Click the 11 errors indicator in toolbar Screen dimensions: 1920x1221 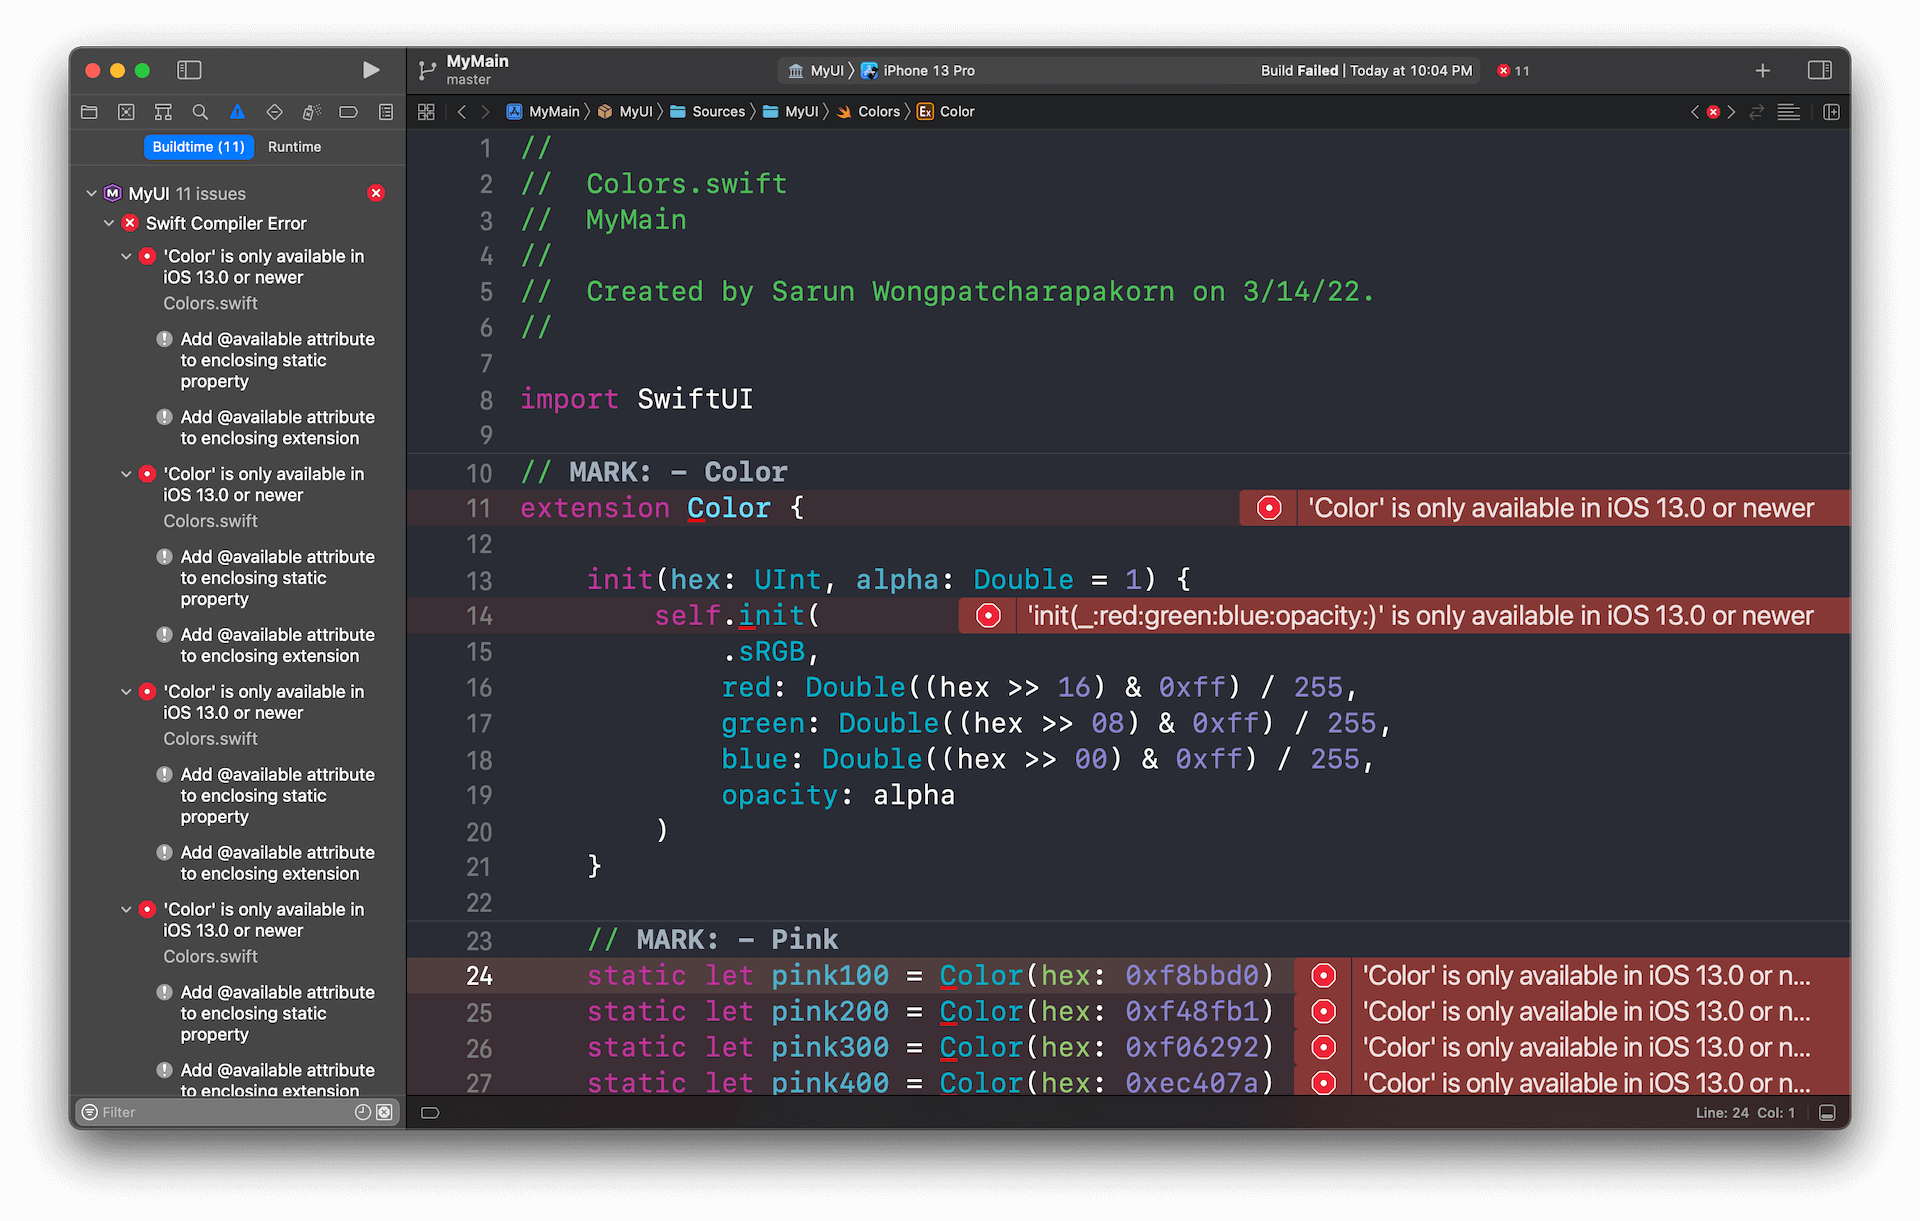1513,71
